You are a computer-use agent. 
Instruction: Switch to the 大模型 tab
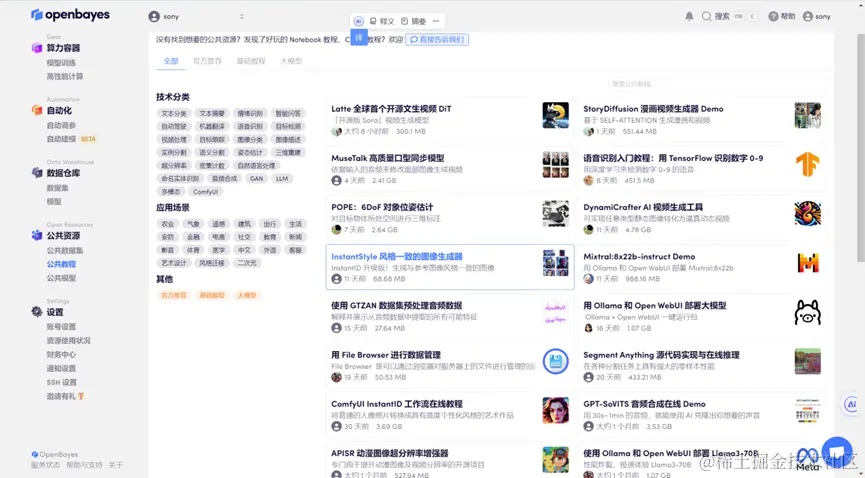point(291,61)
